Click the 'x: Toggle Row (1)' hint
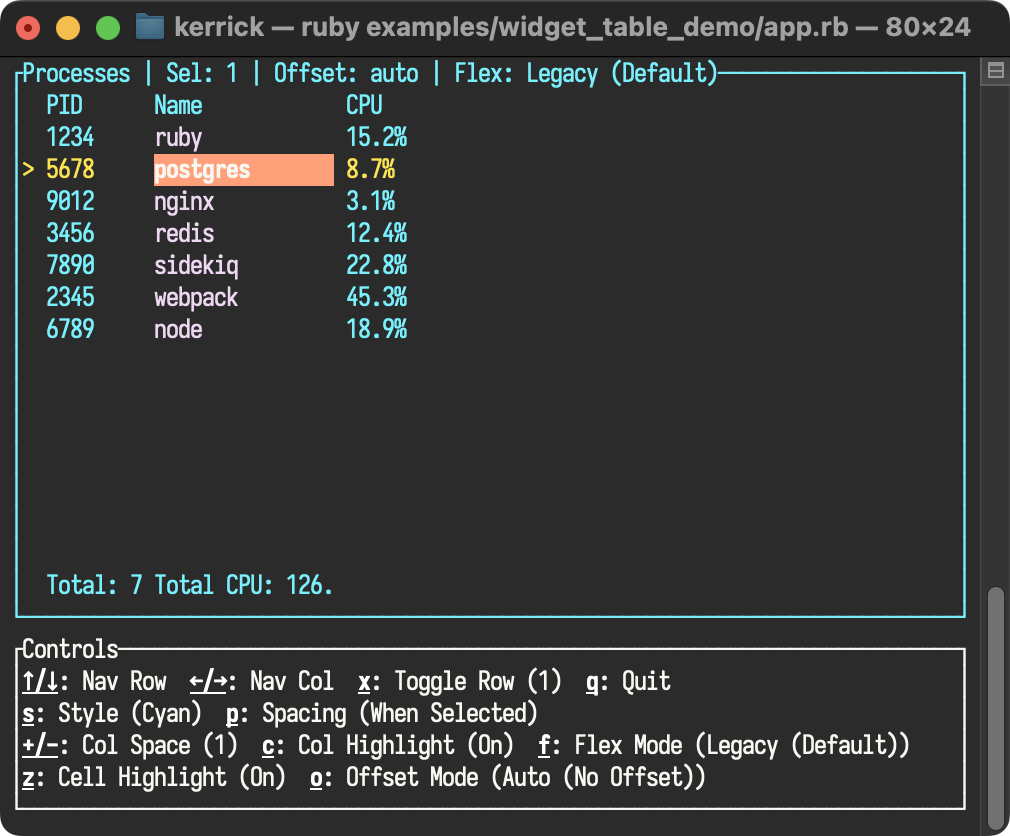Image resolution: width=1010 pixels, height=836 pixels. tap(460, 682)
